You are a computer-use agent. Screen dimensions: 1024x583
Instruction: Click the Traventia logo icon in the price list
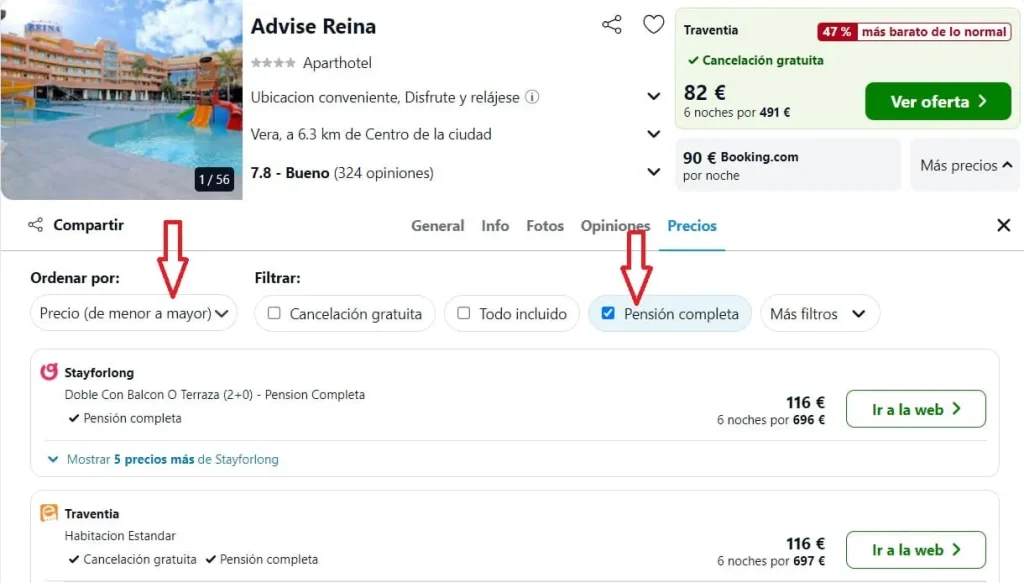point(49,513)
